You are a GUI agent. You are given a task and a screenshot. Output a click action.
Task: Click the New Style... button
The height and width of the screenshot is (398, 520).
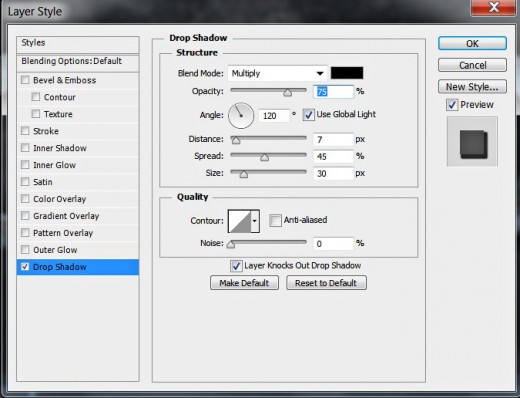point(472,87)
